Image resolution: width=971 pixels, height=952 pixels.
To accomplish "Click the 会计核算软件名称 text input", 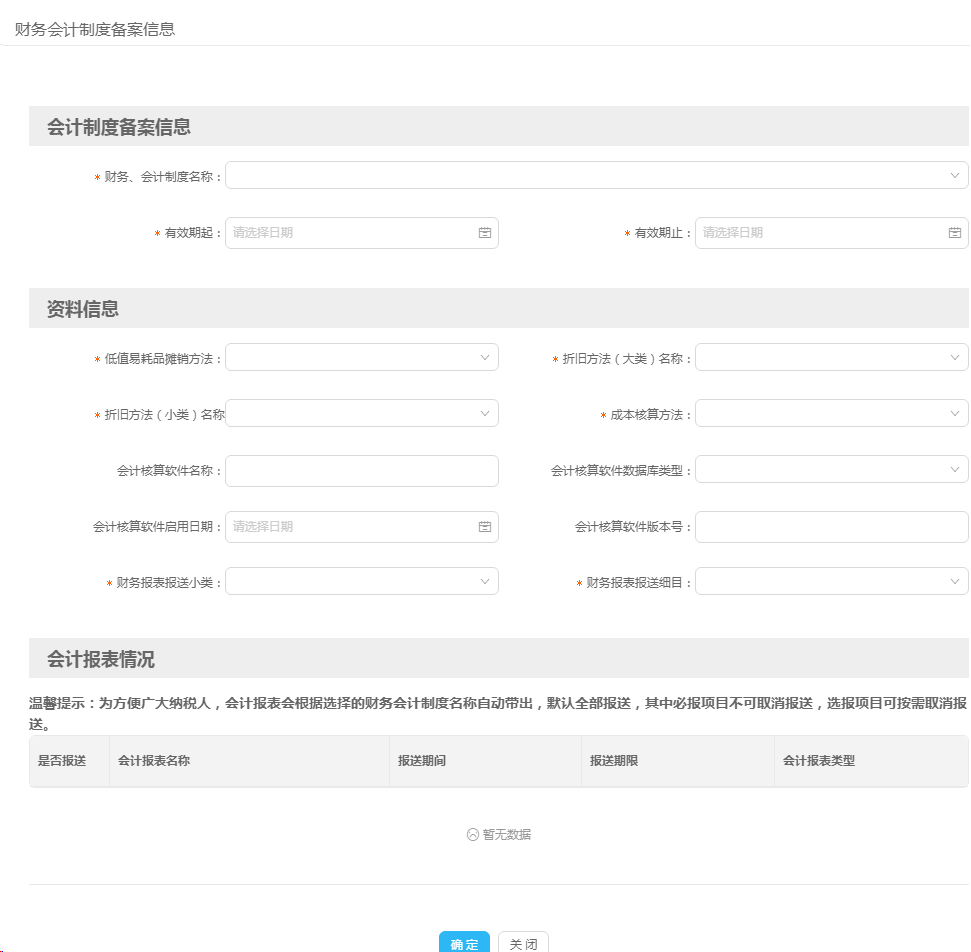I will [361, 471].
